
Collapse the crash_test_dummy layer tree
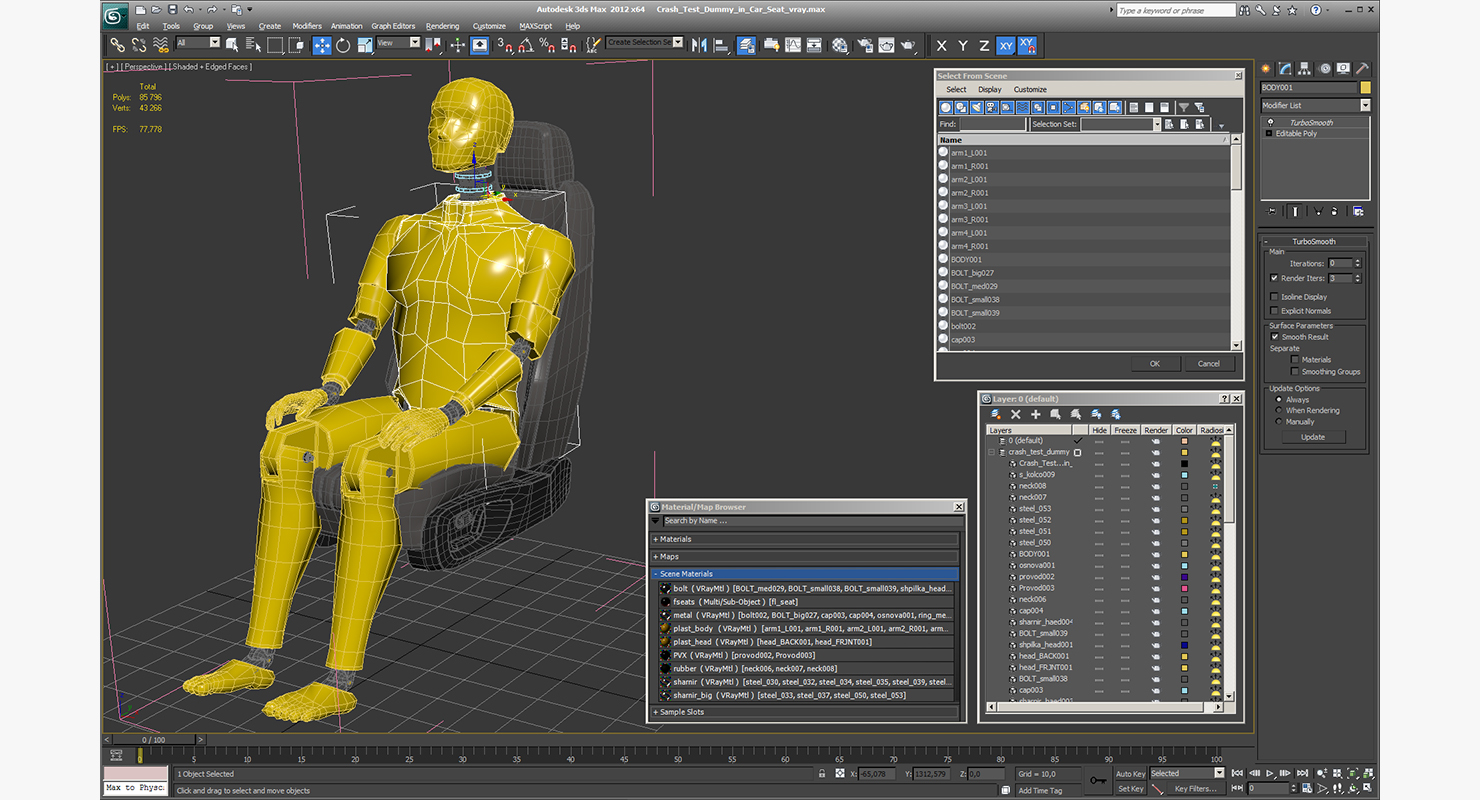pyautogui.click(x=992, y=452)
